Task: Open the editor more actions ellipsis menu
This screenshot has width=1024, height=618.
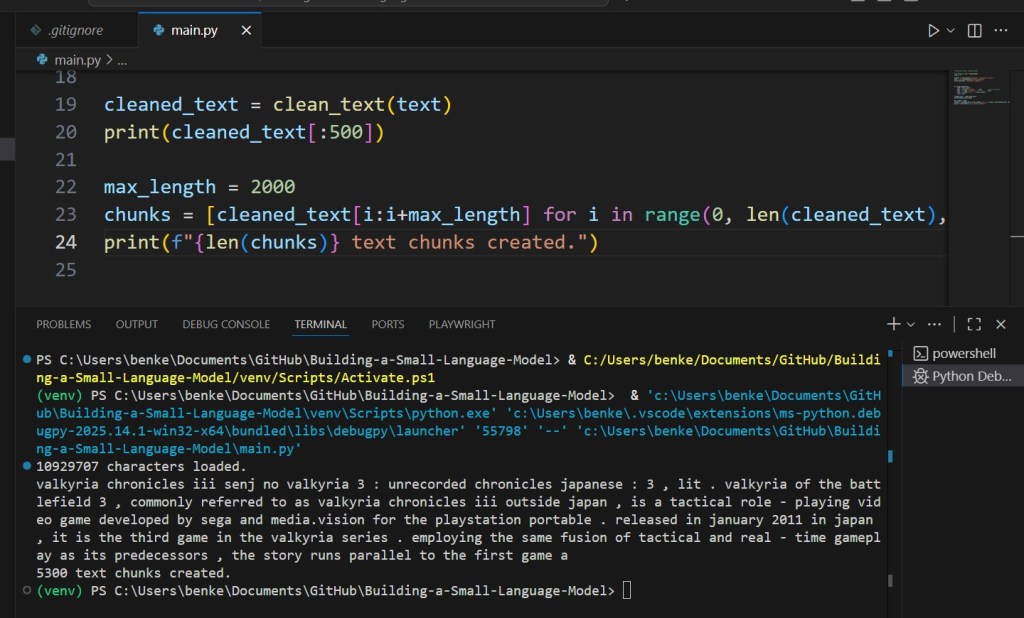Action: 1000,30
